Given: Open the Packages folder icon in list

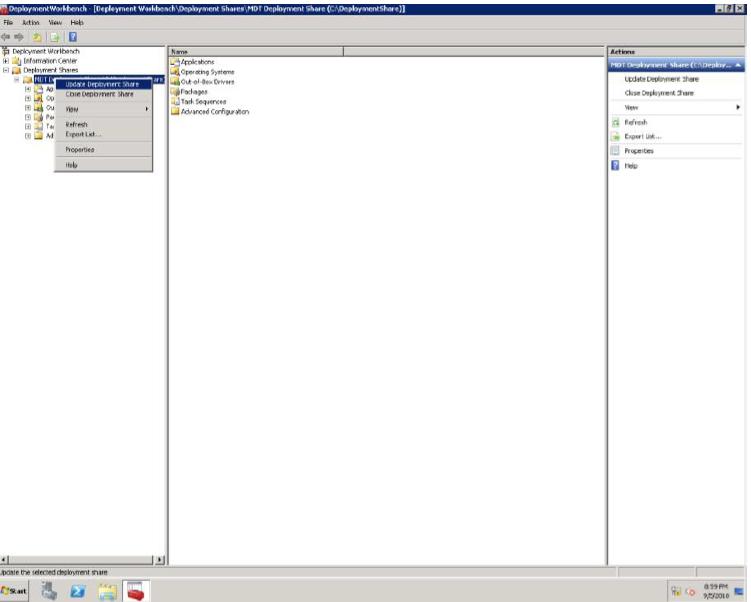Looking at the screenshot, I should (x=175, y=91).
